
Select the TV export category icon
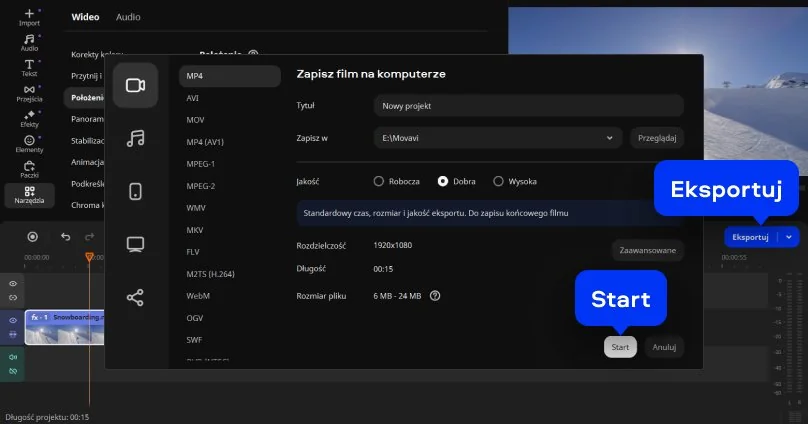pos(135,244)
